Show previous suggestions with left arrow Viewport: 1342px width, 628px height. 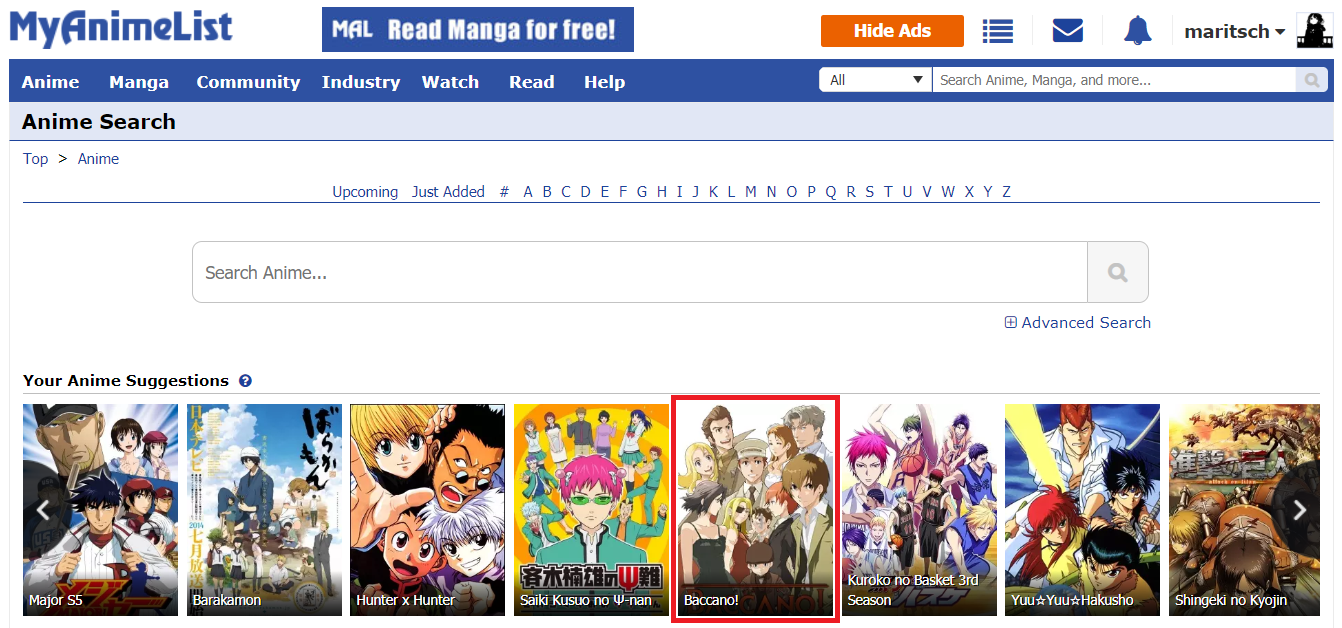43,510
